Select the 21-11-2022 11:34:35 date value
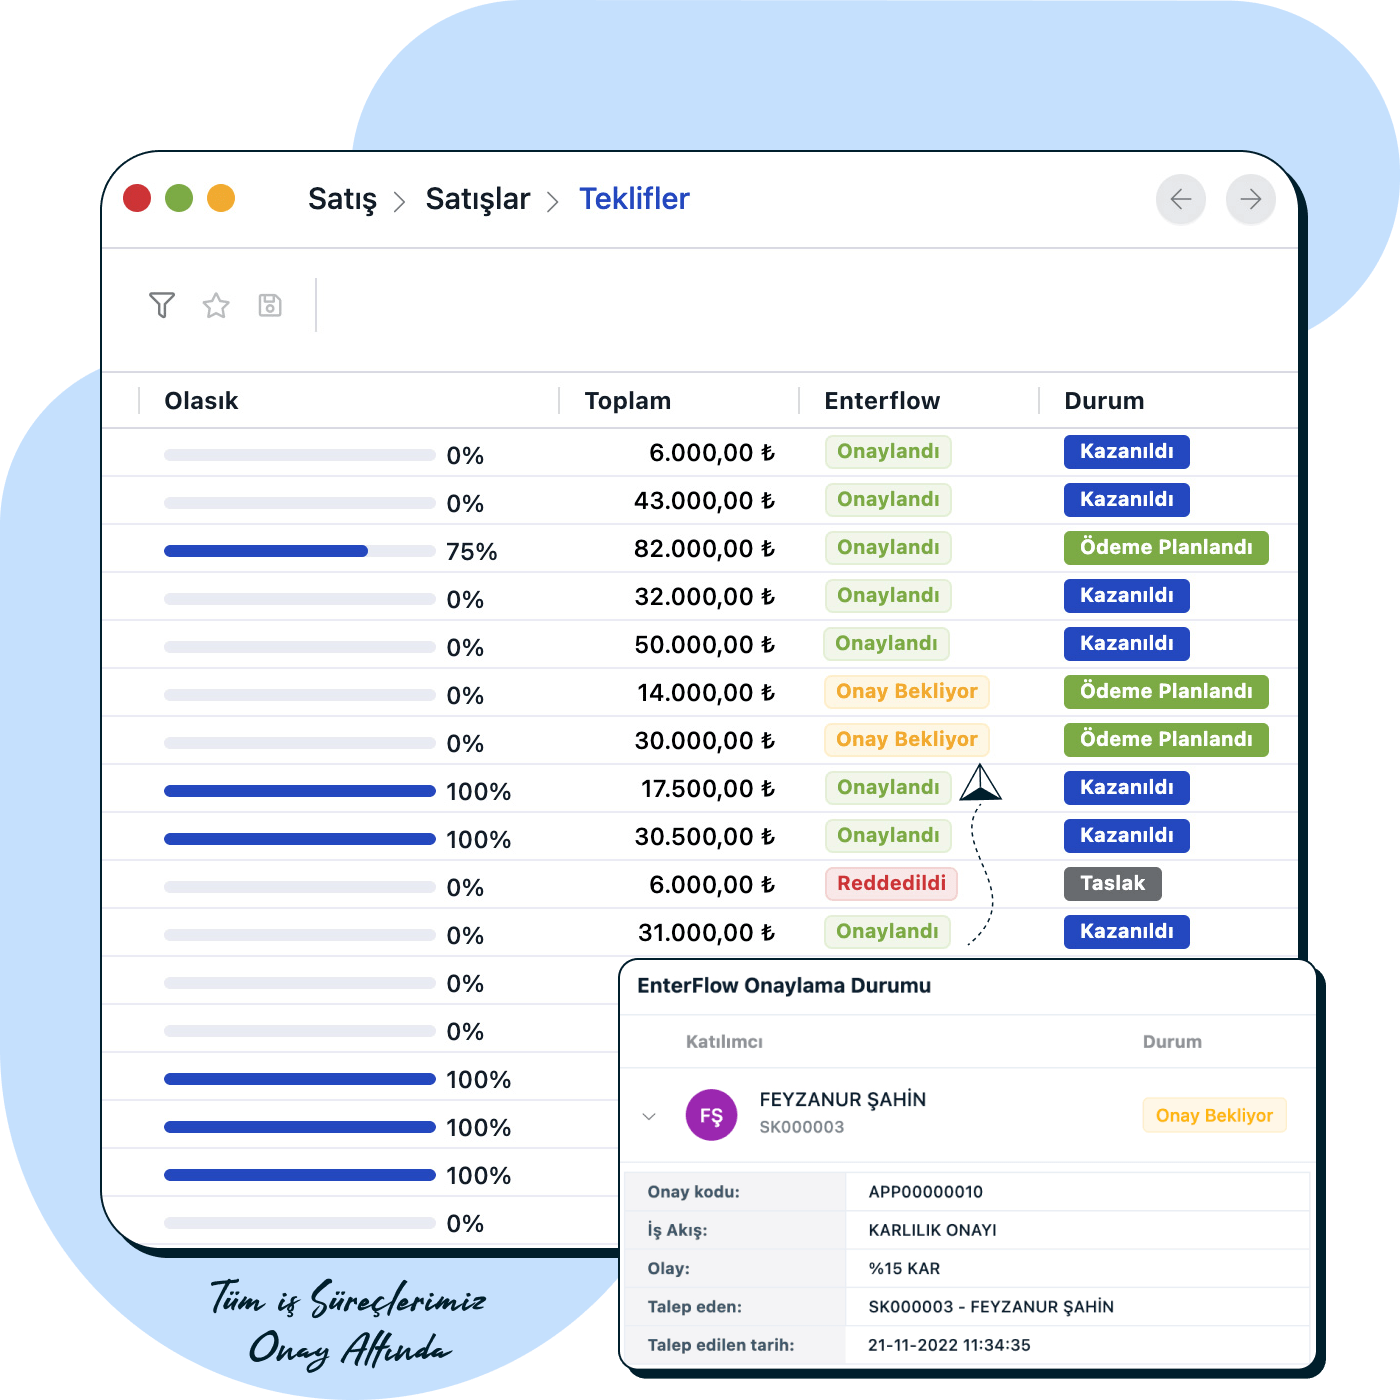Screen dimensions: 1400x1400 (x=949, y=1345)
